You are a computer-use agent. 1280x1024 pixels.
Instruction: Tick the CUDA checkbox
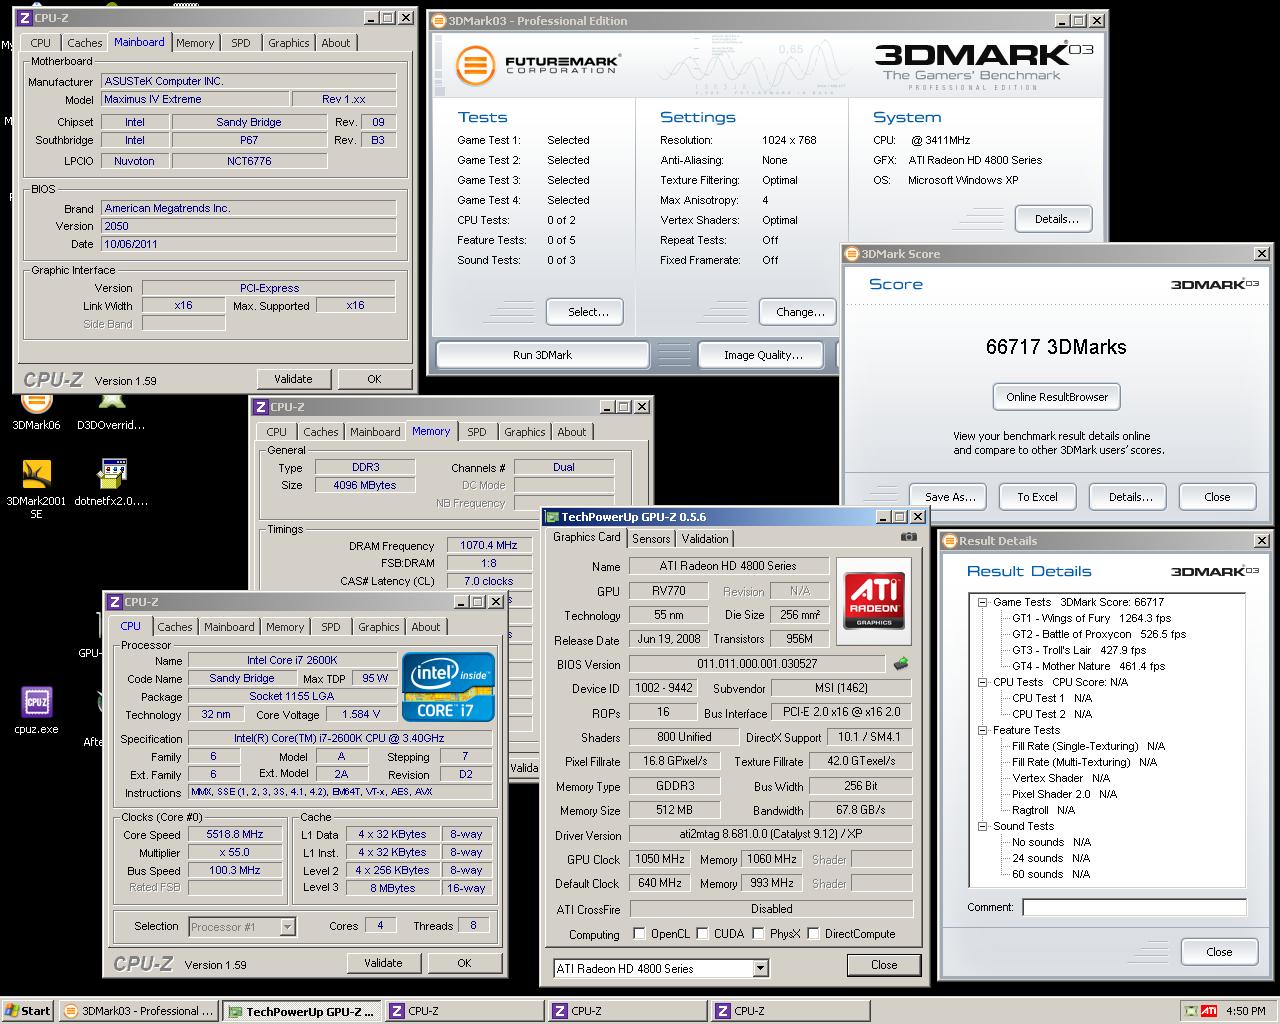tap(704, 934)
